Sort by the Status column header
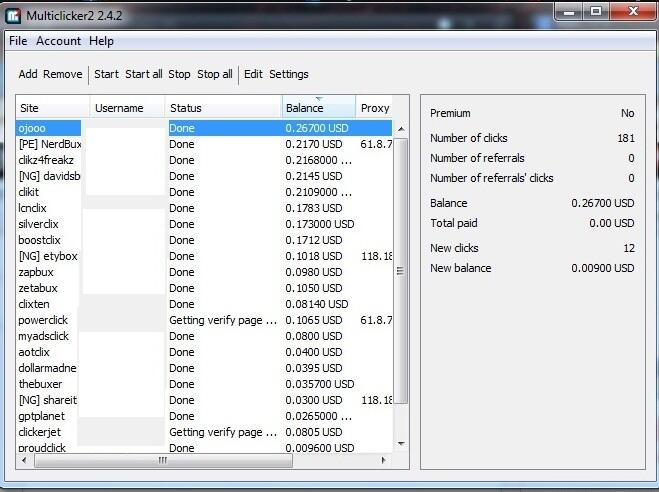Viewport: 659px width, 492px height. pyautogui.click(x=223, y=108)
